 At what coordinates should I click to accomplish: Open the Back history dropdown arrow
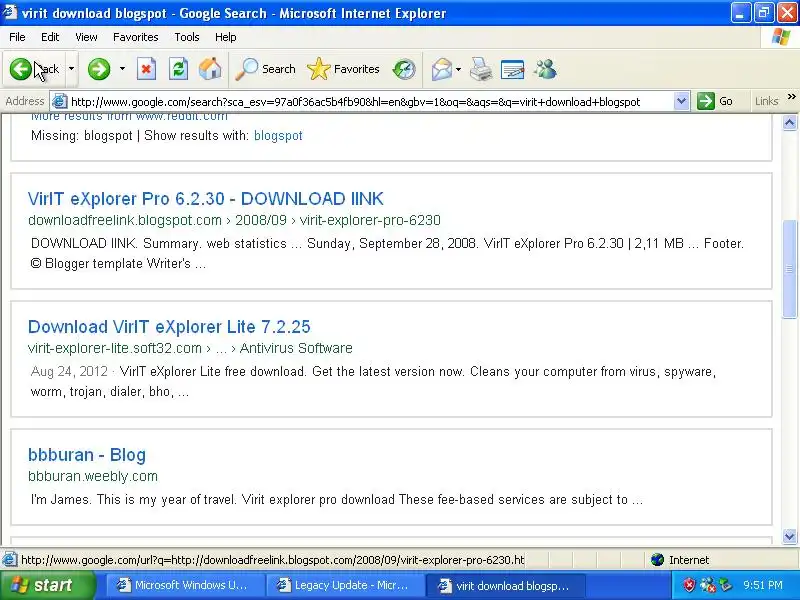(x=71, y=69)
